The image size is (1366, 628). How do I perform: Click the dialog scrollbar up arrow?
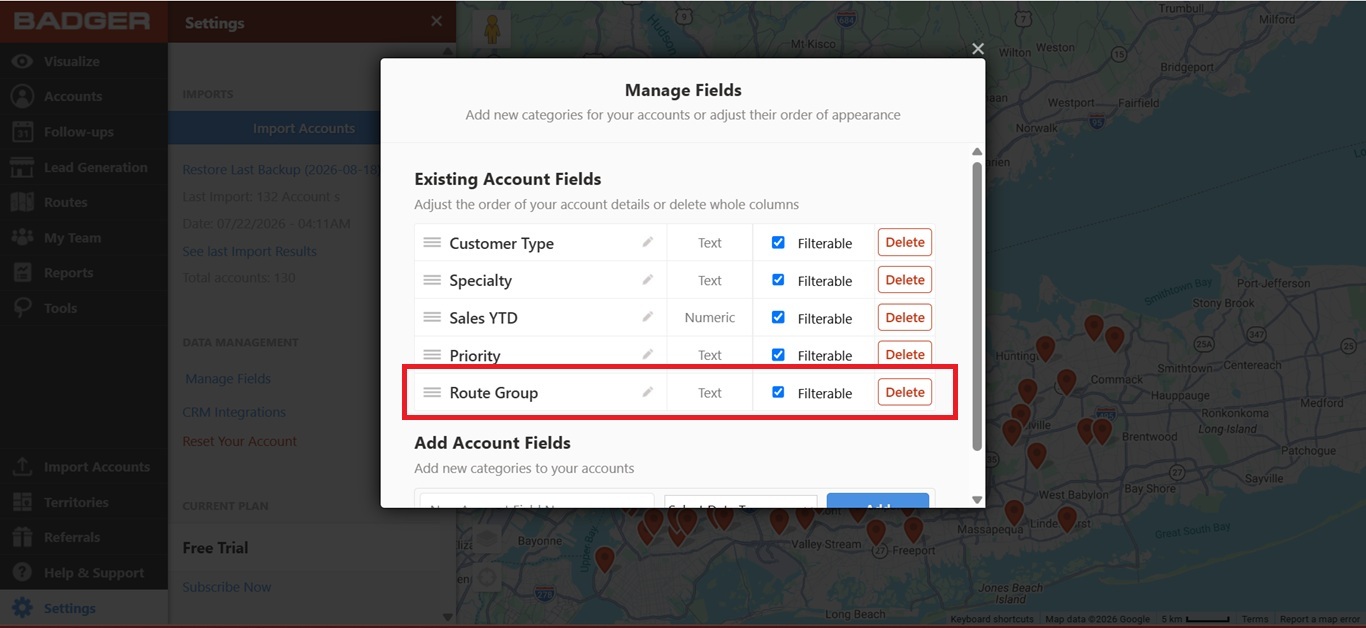coord(977,152)
